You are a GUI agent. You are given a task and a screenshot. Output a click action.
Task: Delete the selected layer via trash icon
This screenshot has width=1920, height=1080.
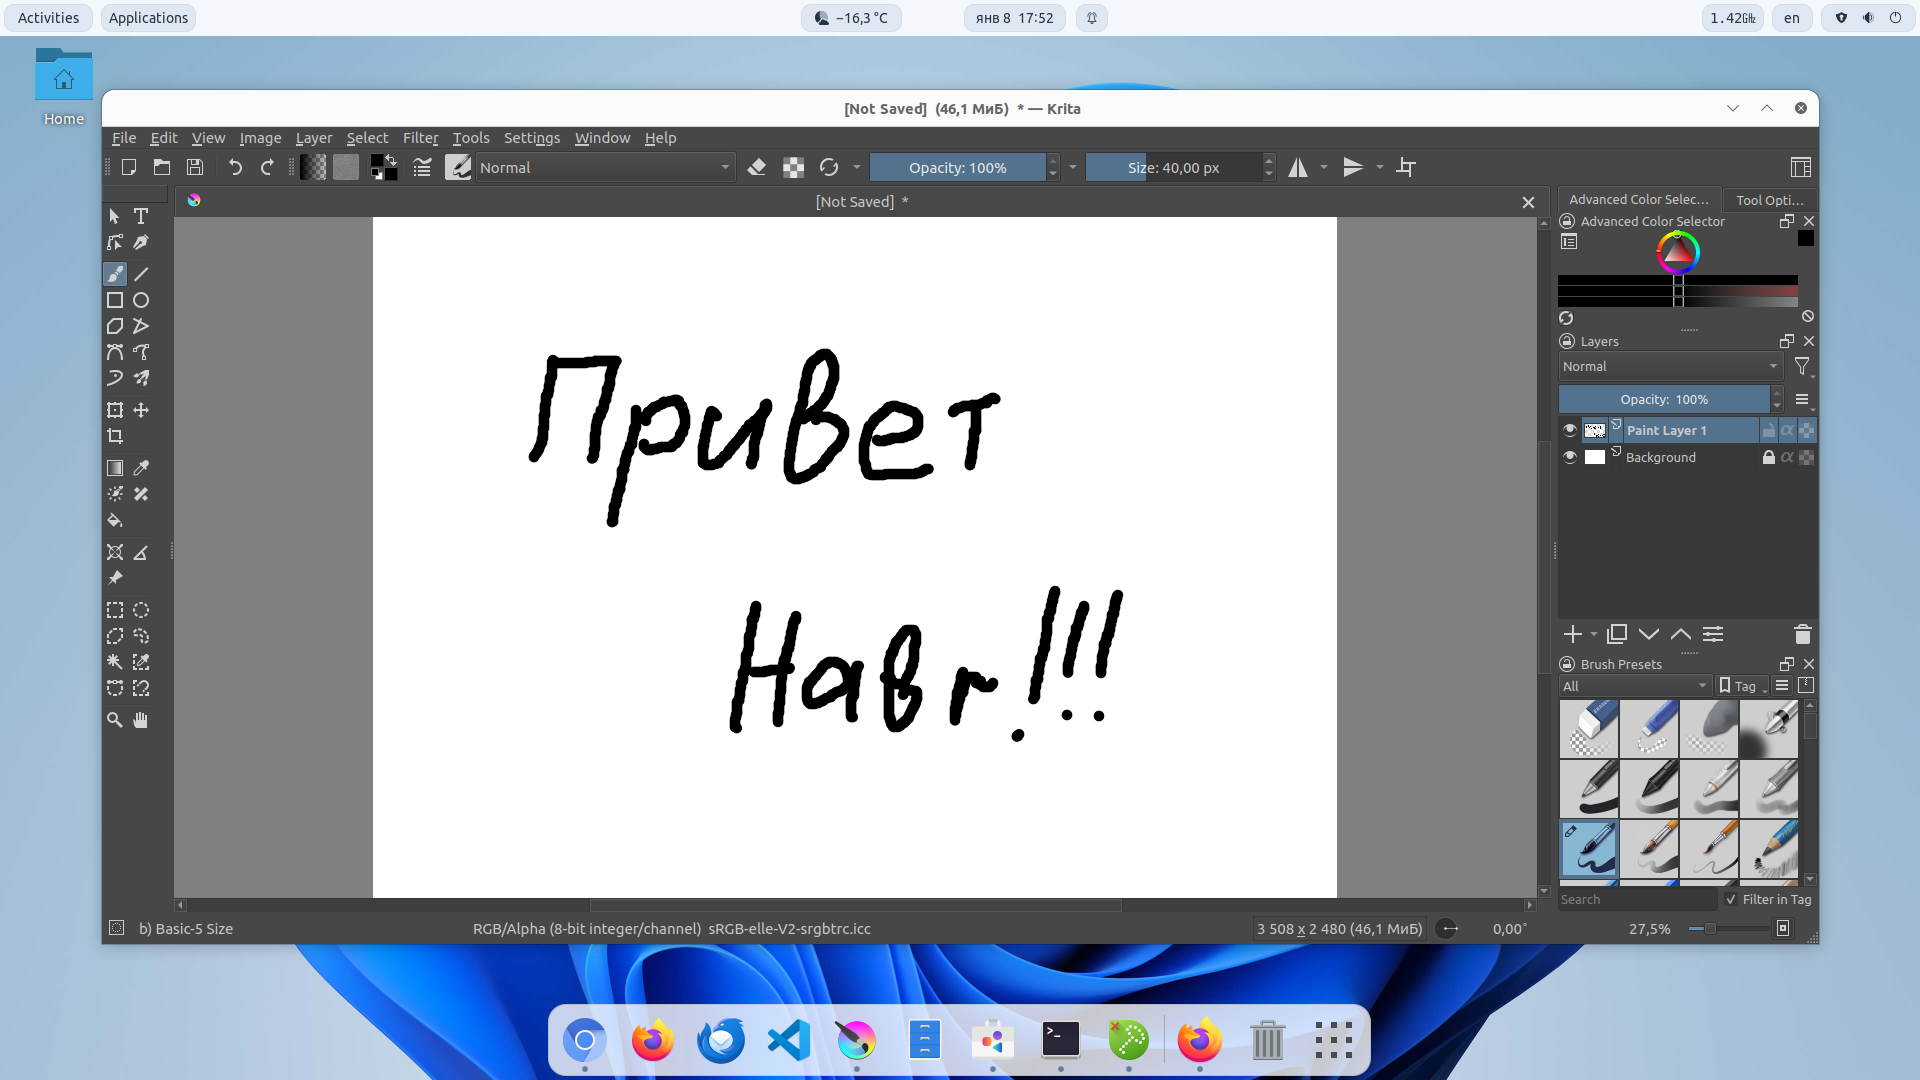point(1802,634)
